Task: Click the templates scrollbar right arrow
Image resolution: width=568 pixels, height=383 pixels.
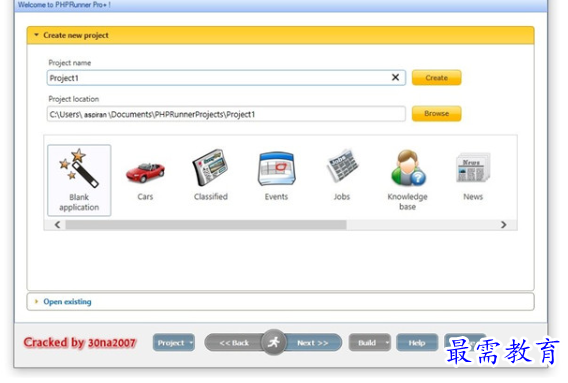Action: point(504,225)
